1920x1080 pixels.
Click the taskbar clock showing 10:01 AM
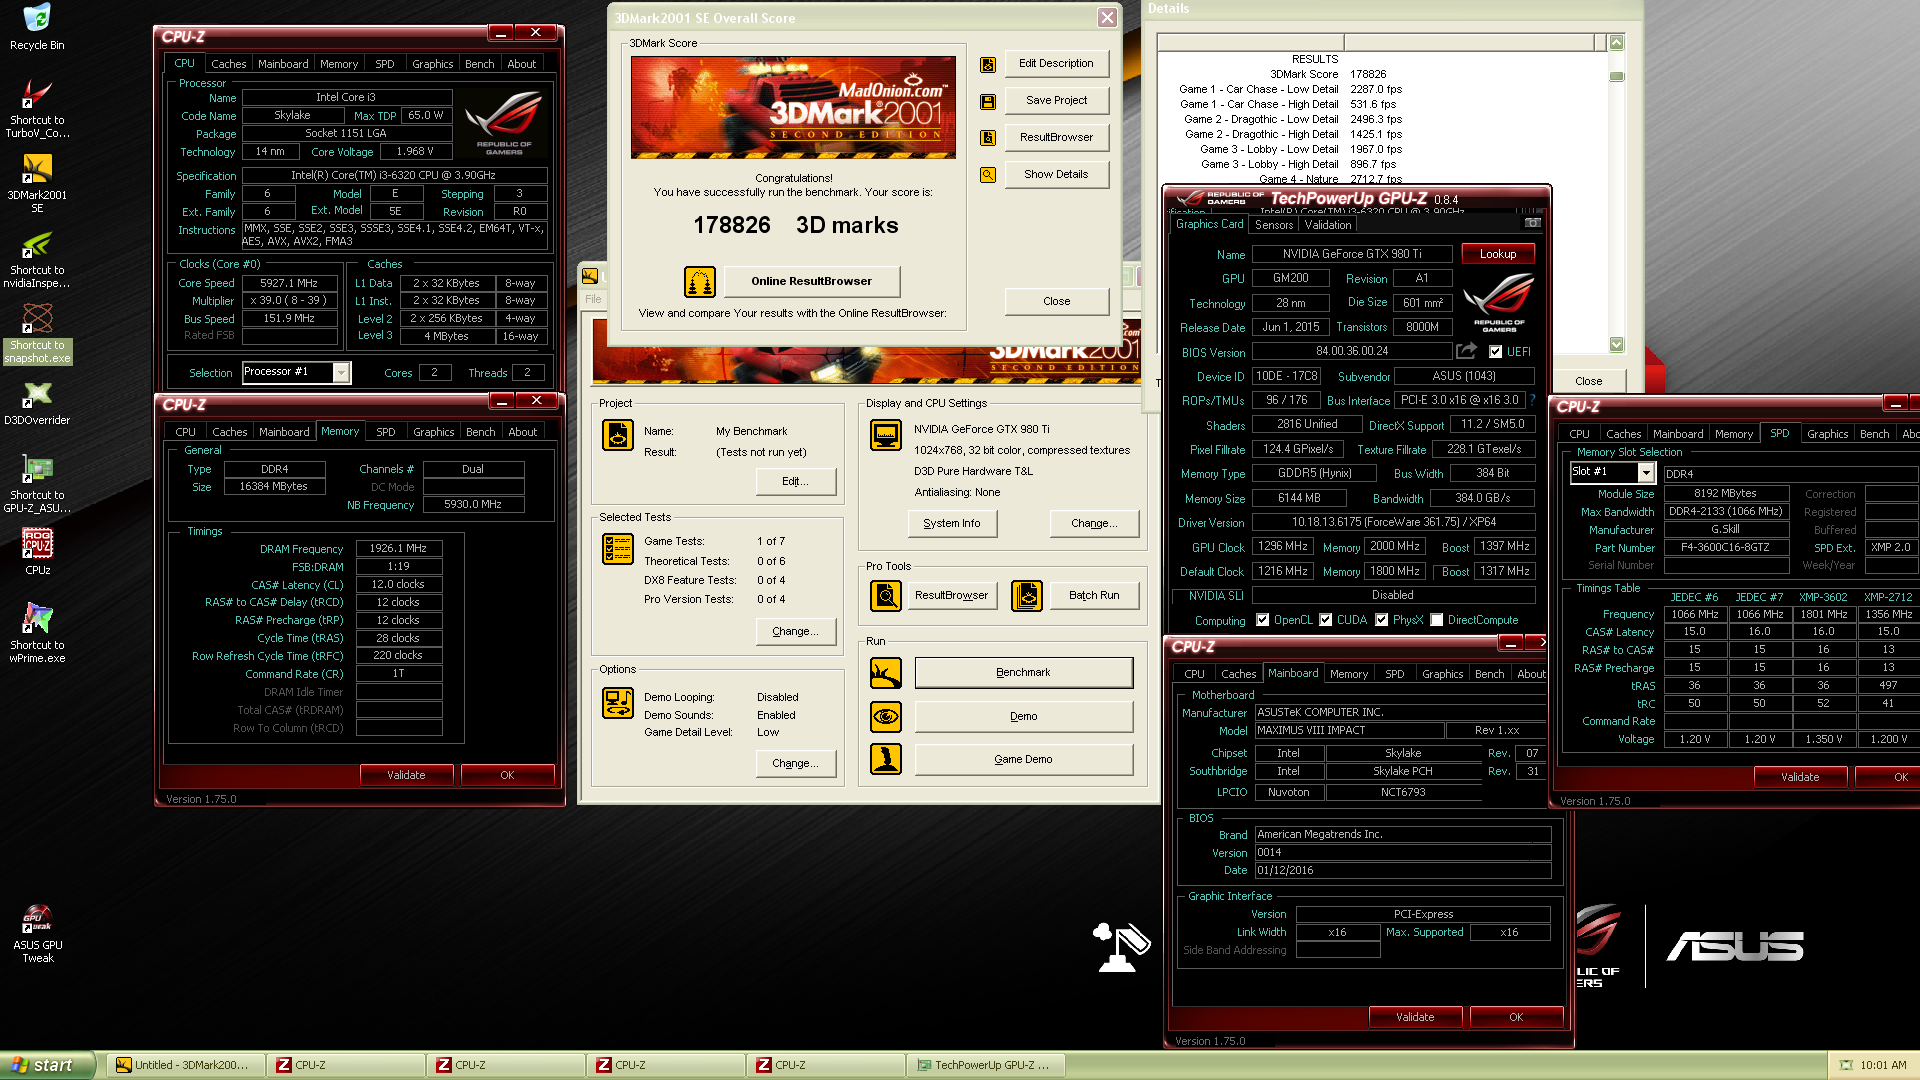coord(1883,1066)
